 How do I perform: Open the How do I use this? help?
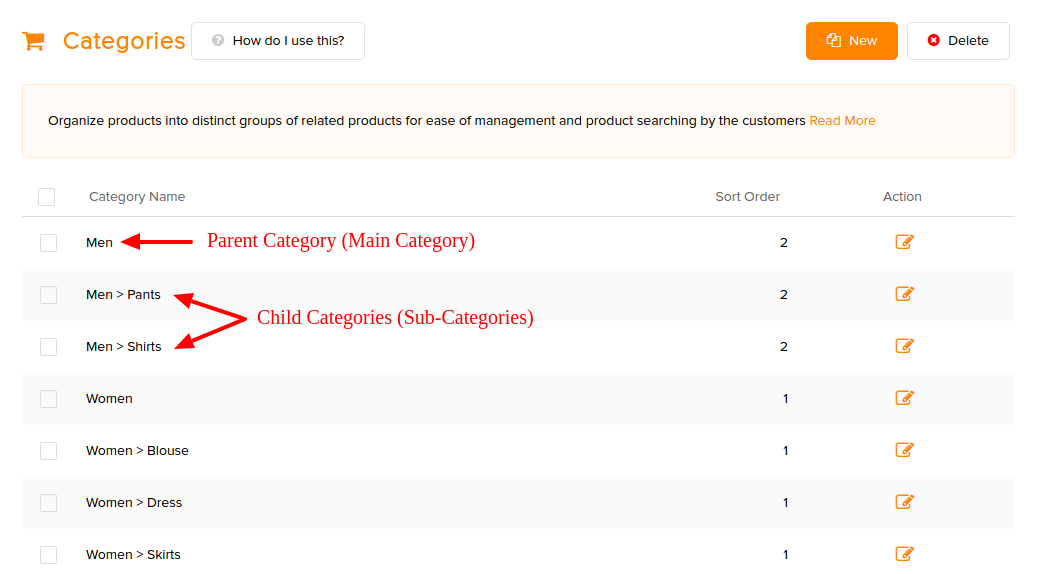[x=278, y=41]
